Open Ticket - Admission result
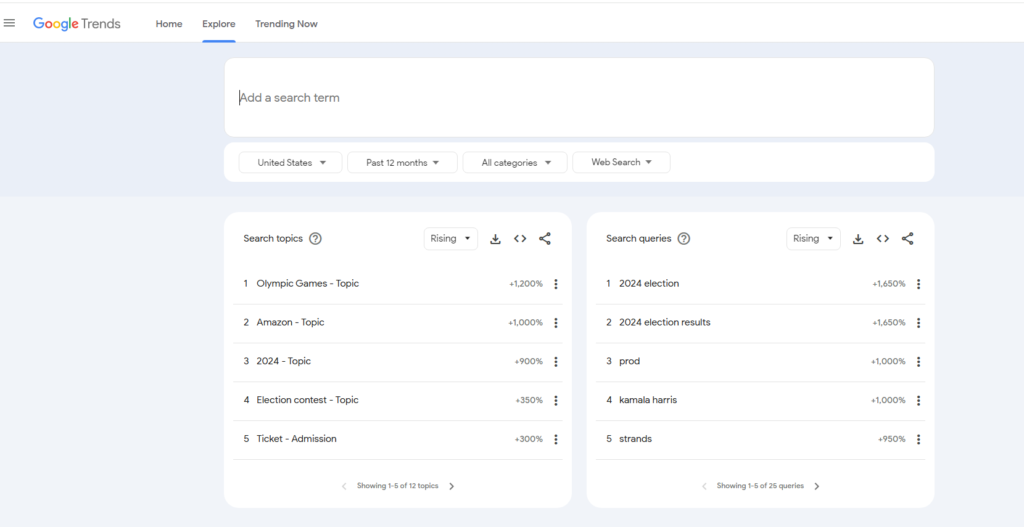The width and height of the screenshot is (1024, 527). 296,439
